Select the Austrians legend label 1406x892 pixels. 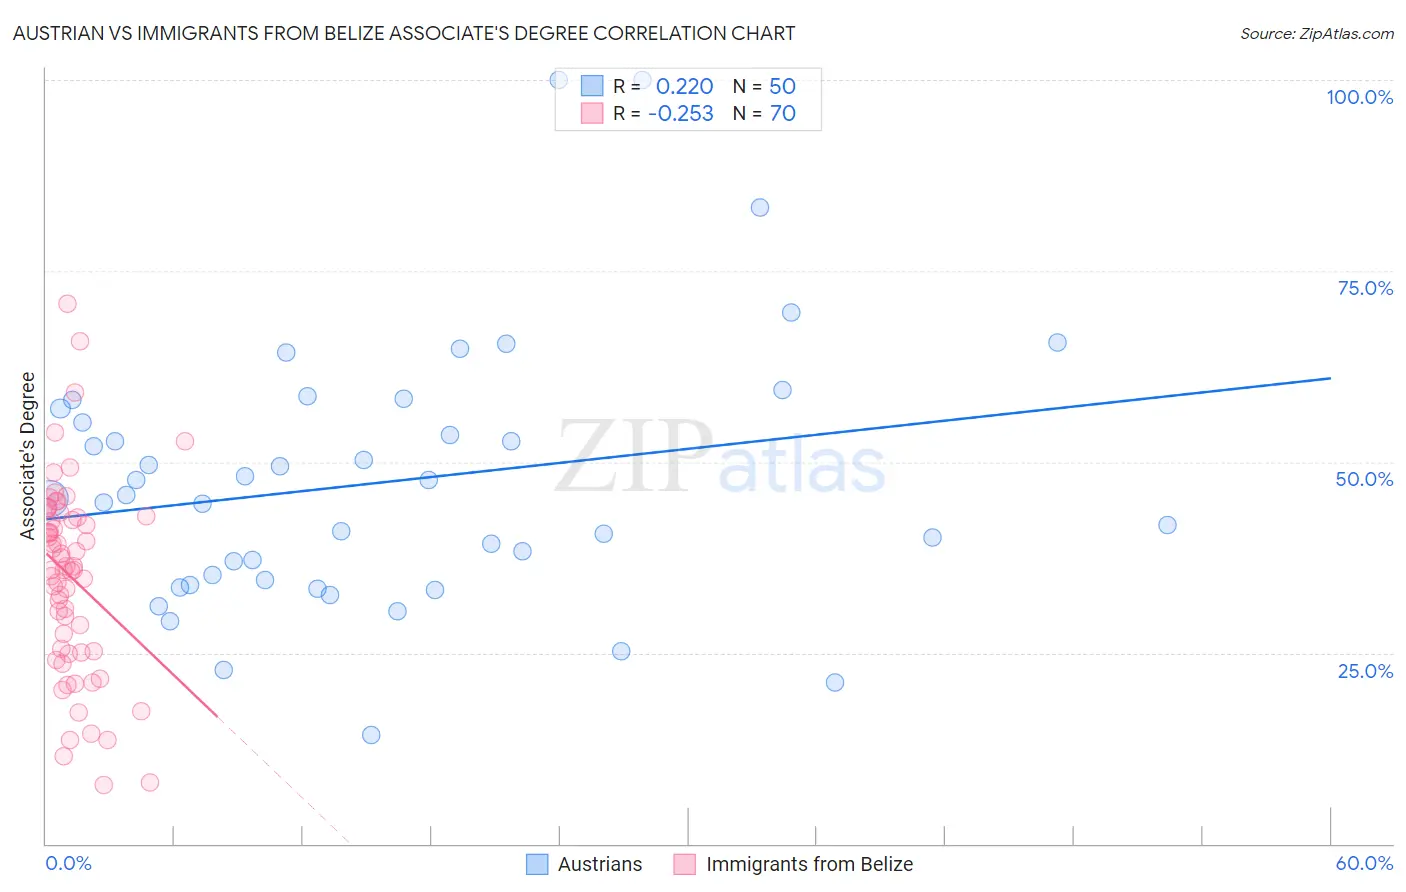(600, 864)
